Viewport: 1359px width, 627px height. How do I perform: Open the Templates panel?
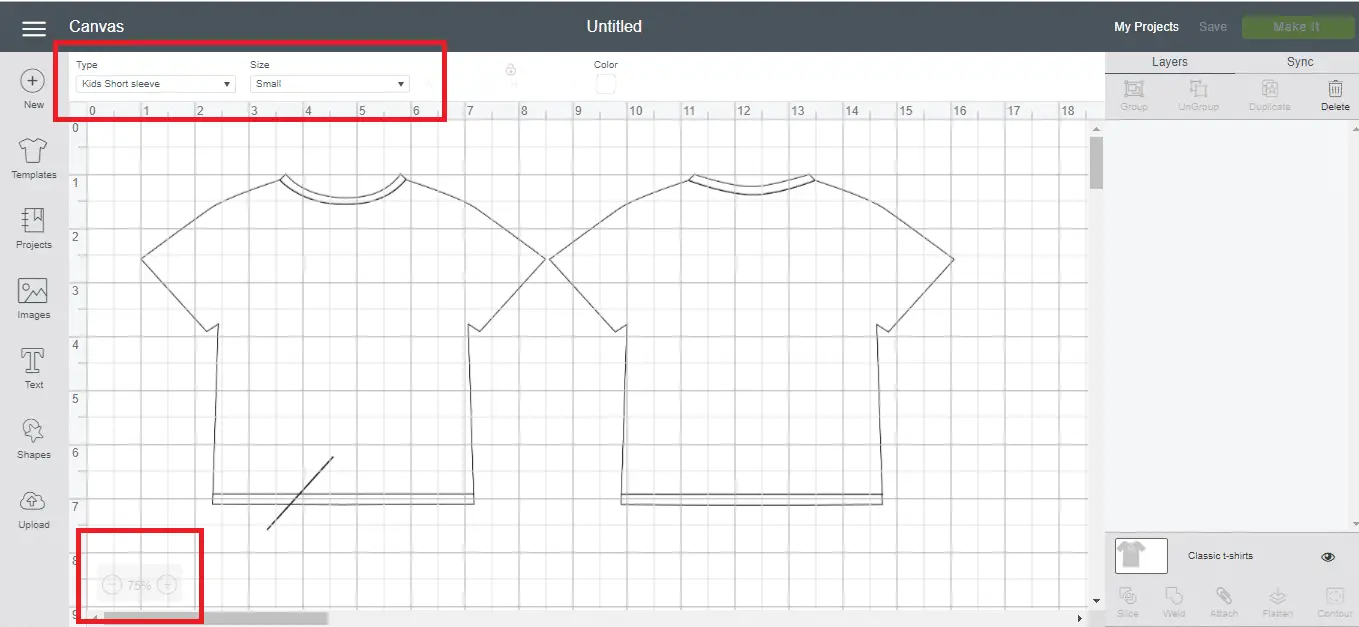[x=33, y=152]
